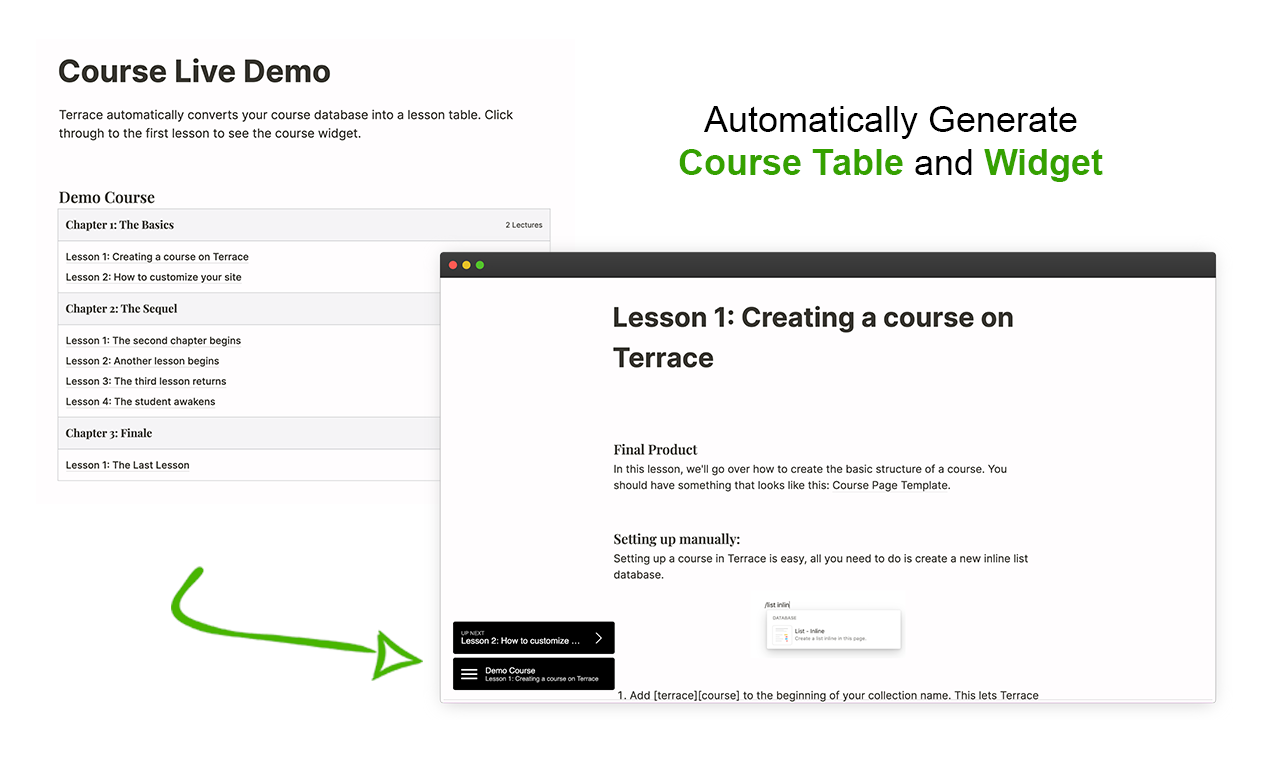Click the 2 Lectures count label
1270x760 pixels.
[524, 225]
